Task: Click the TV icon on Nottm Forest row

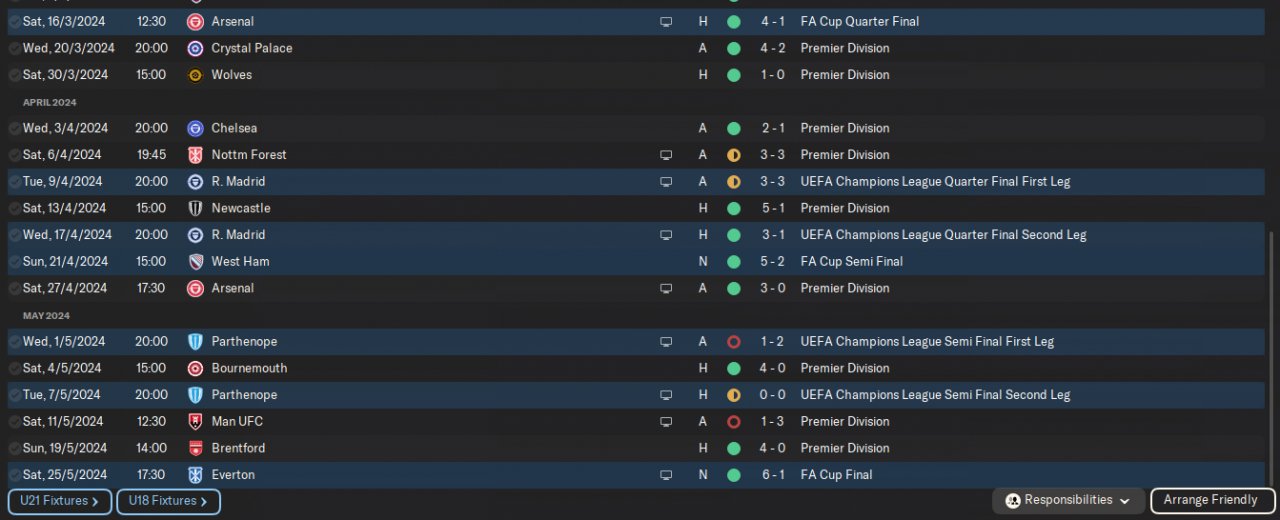Action: 666,155
